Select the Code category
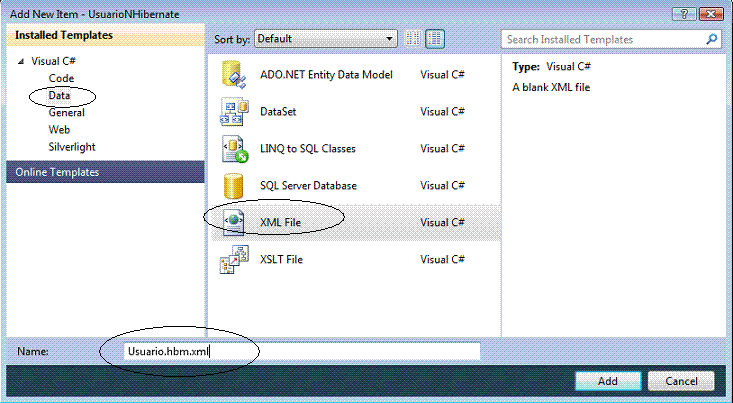The image size is (733, 403). click(x=61, y=78)
